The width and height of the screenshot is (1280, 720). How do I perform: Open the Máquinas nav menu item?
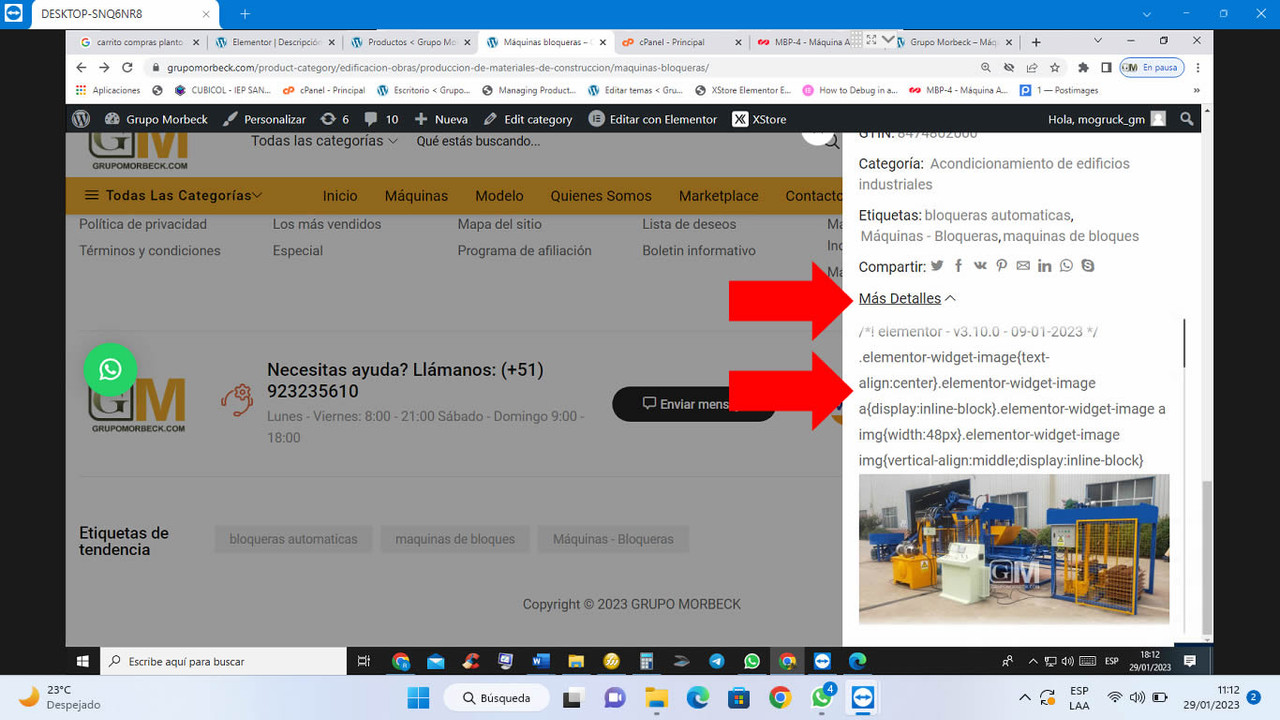[416, 196]
